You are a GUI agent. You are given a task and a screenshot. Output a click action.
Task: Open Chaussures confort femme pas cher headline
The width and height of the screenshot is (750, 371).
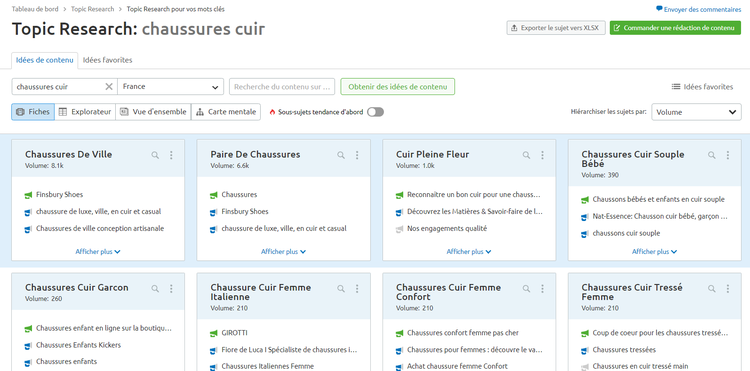click(463, 333)
